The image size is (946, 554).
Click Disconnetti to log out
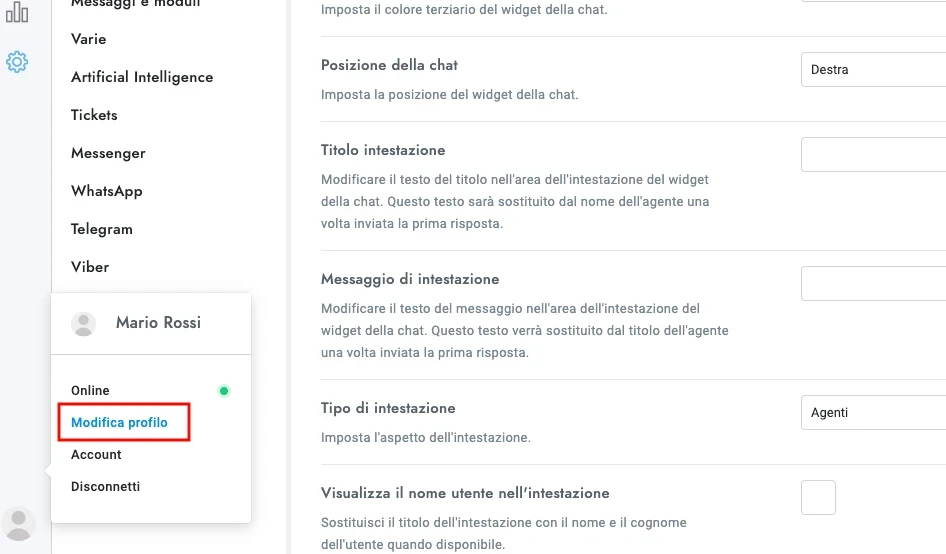105,487
